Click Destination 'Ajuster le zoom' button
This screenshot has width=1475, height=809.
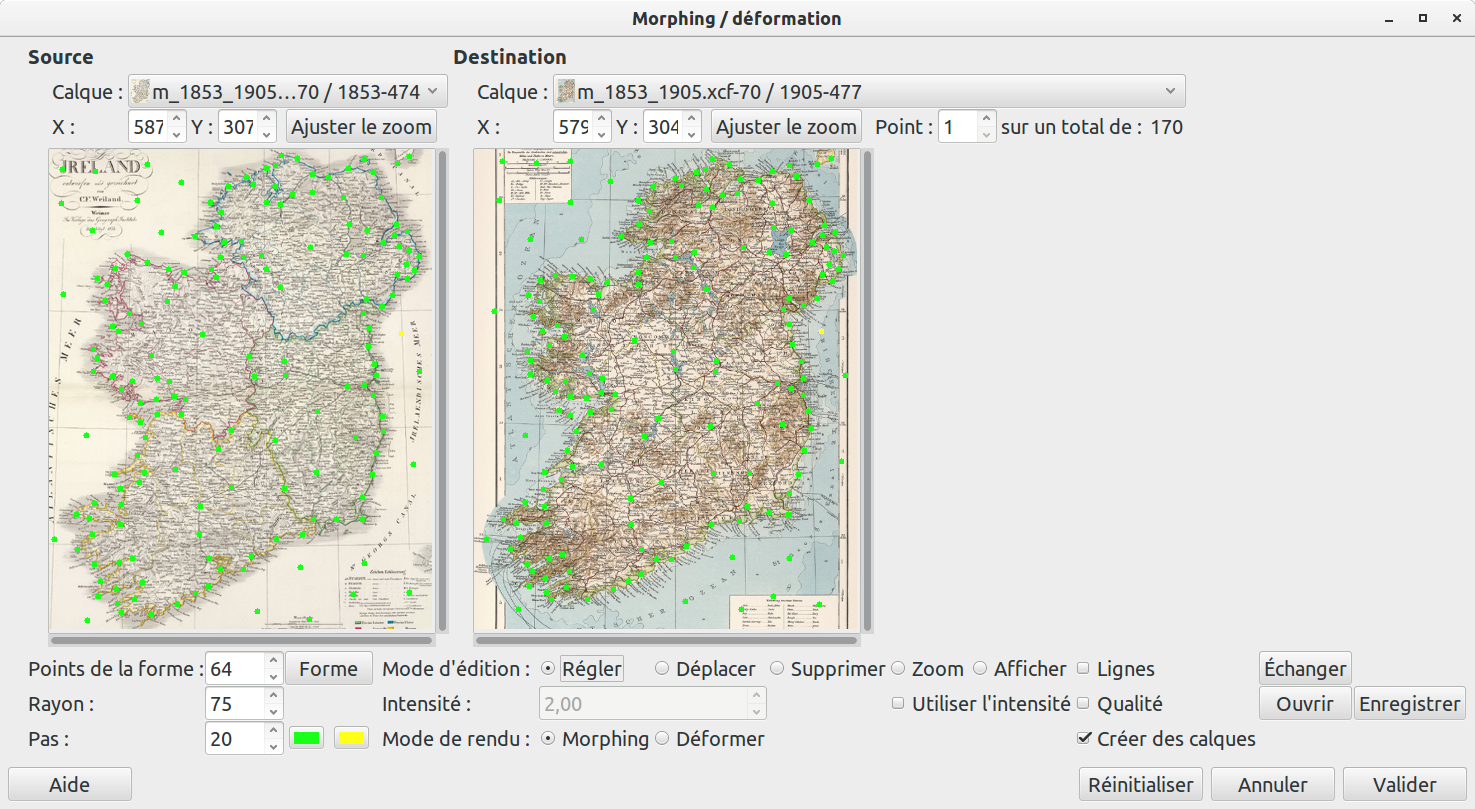(786, 127)
